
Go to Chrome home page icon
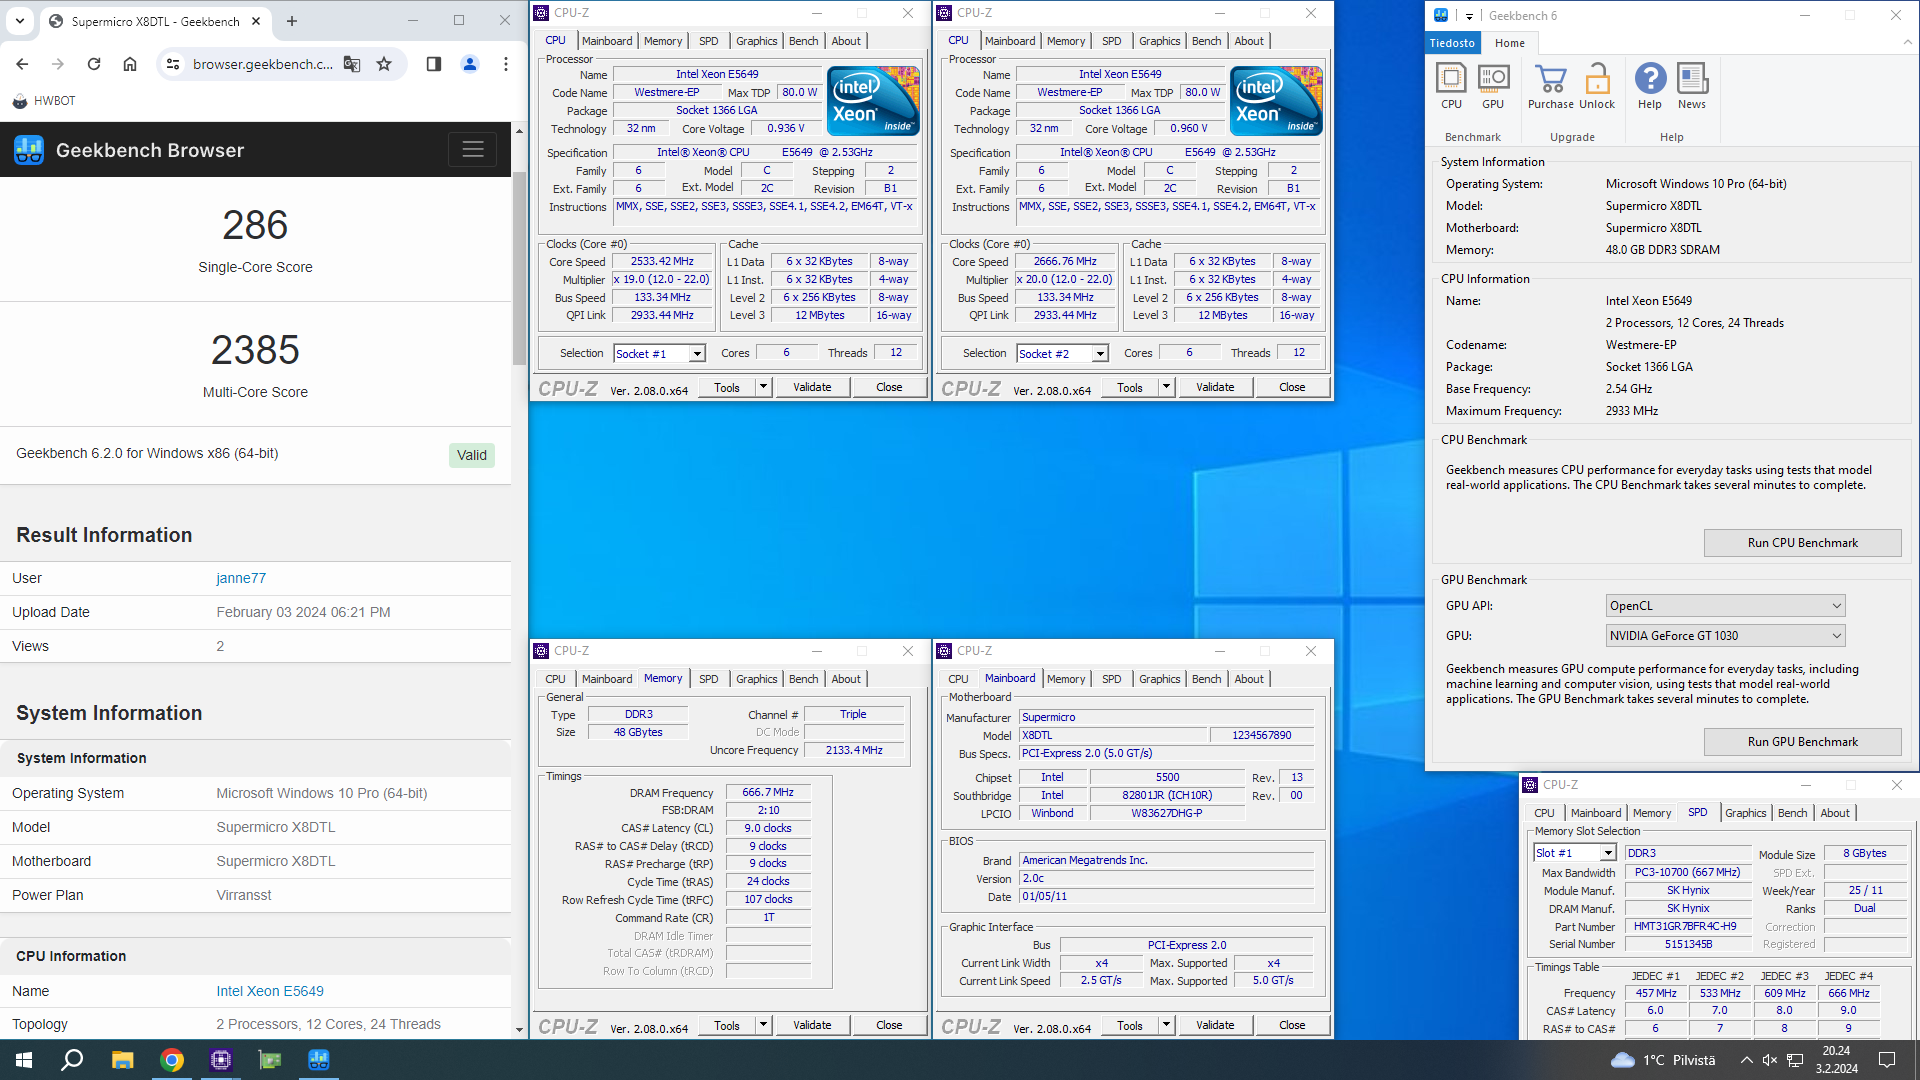tap(130, 64)
